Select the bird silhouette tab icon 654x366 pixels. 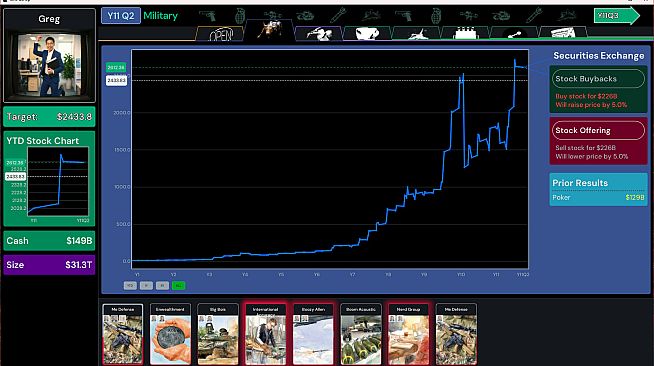[318, 33]
